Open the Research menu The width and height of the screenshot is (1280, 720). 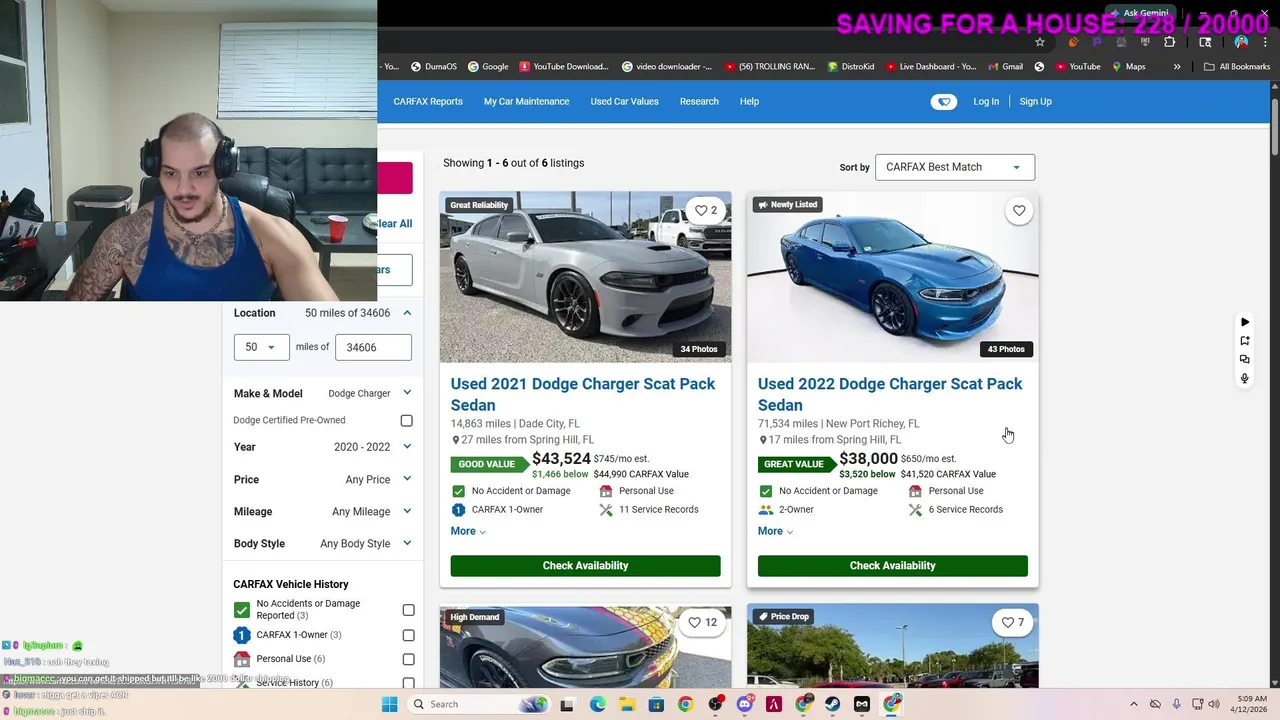(x=699, y=101)
